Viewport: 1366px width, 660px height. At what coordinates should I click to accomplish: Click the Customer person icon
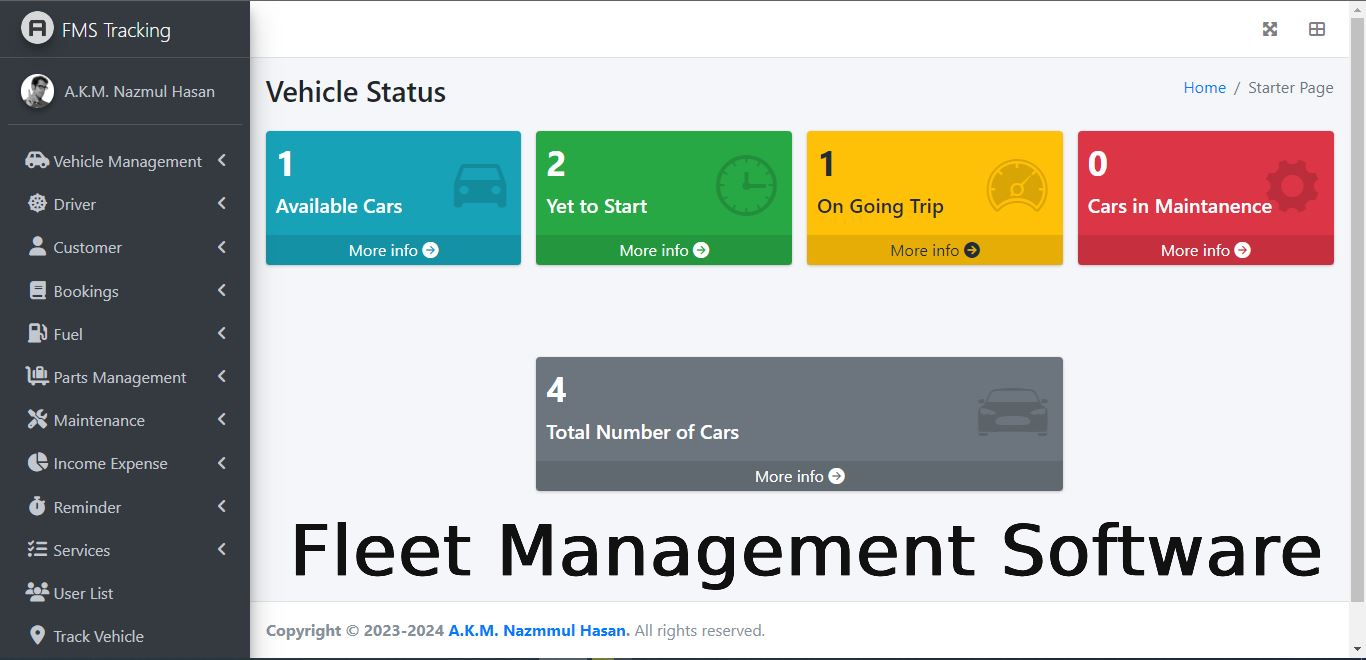click(x=37, y=247)
